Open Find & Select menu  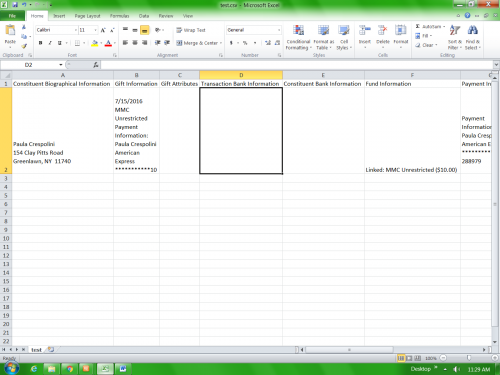(x=473, y=37)
